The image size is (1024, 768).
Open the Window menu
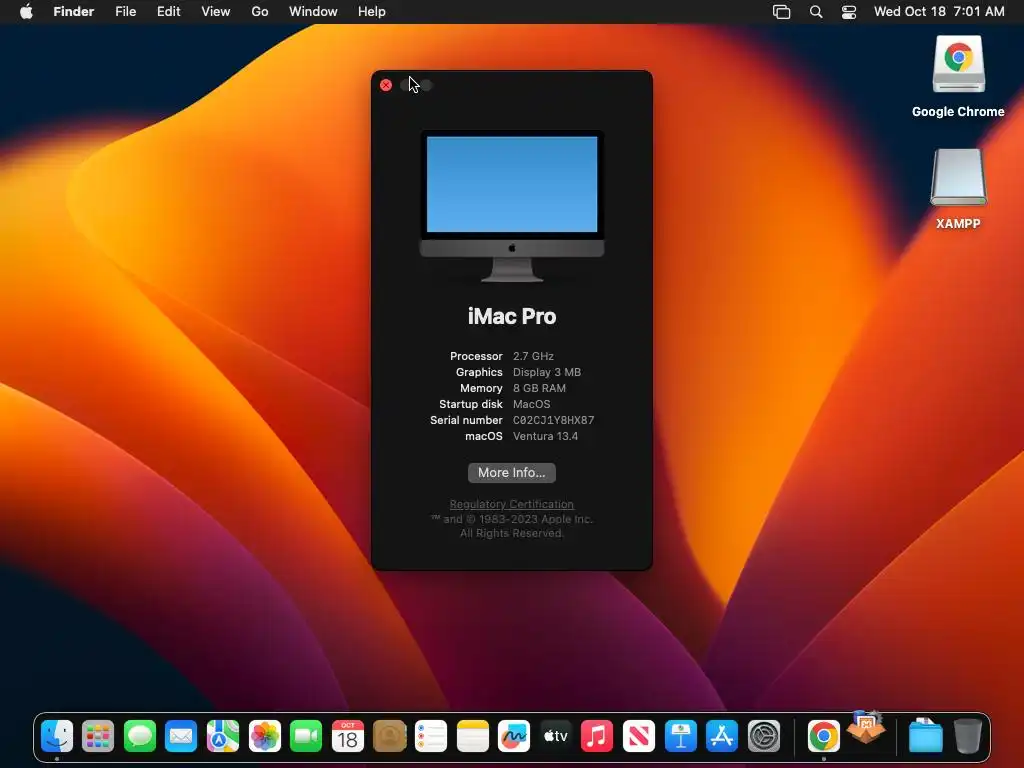[313, 12]
